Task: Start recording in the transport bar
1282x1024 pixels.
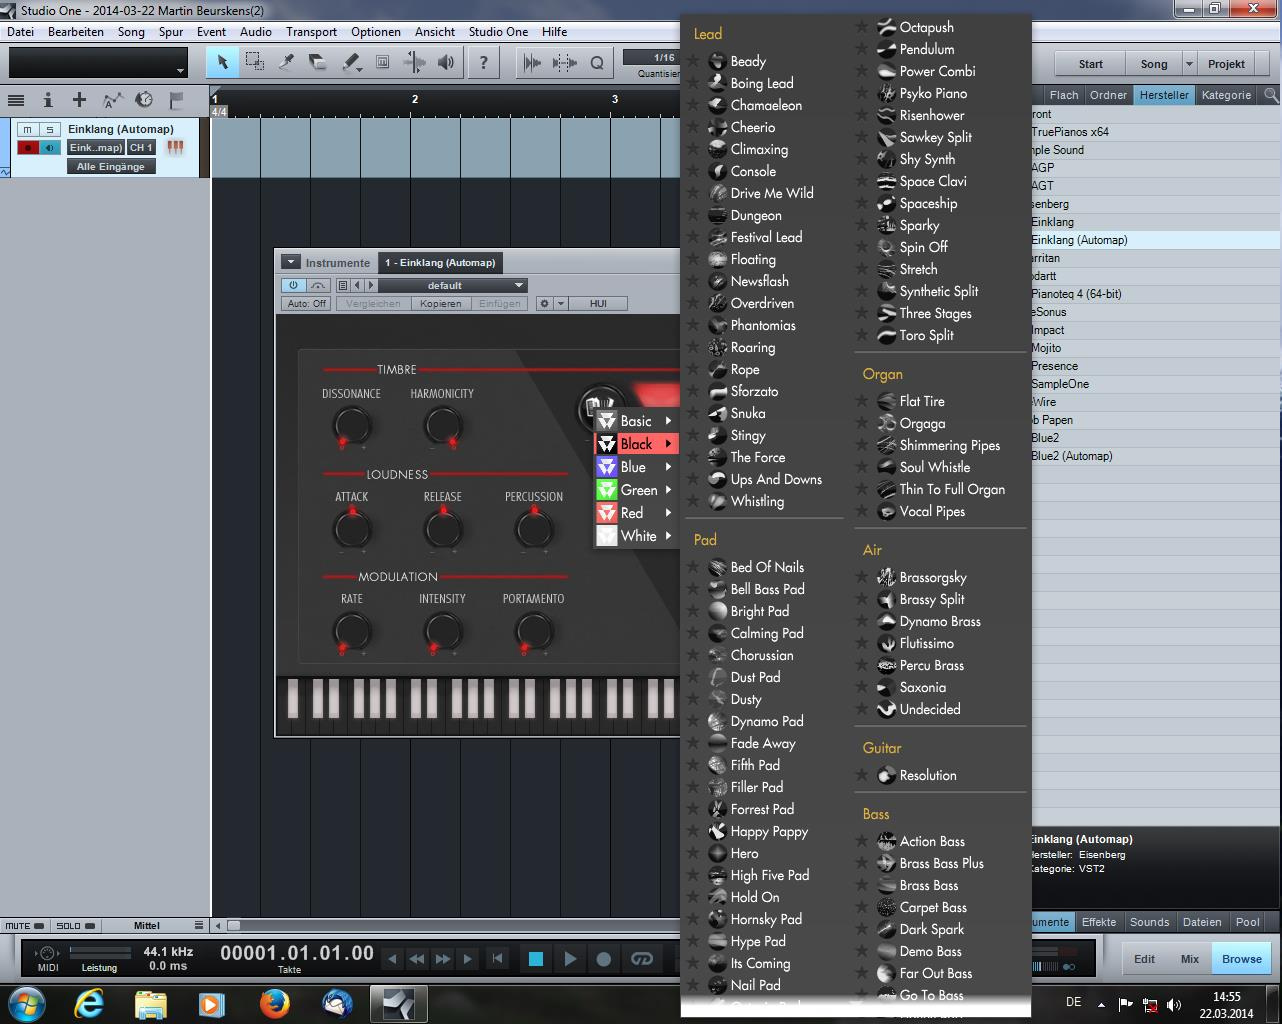Action: pos(604,959)
